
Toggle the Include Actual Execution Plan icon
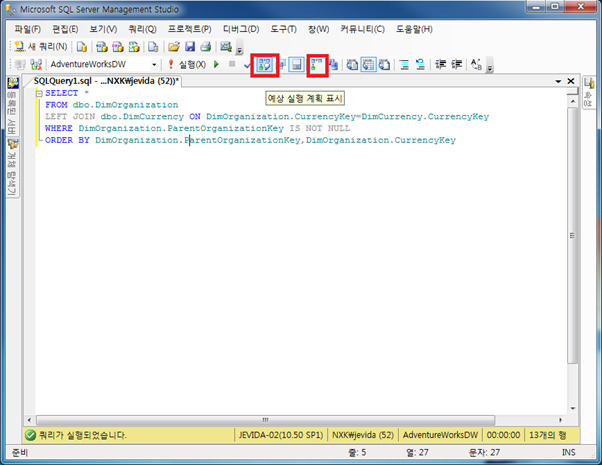click(x=317, y=65)
